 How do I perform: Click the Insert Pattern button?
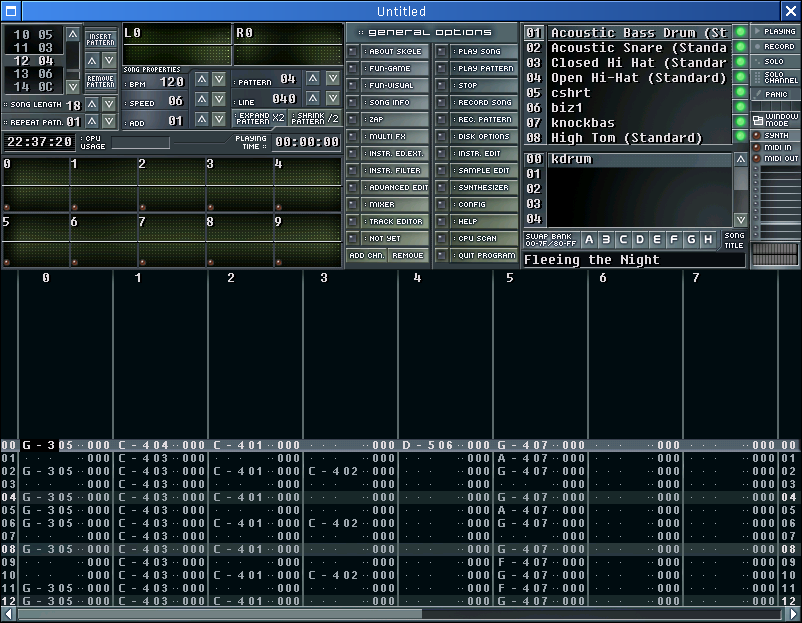click(100, 39)
